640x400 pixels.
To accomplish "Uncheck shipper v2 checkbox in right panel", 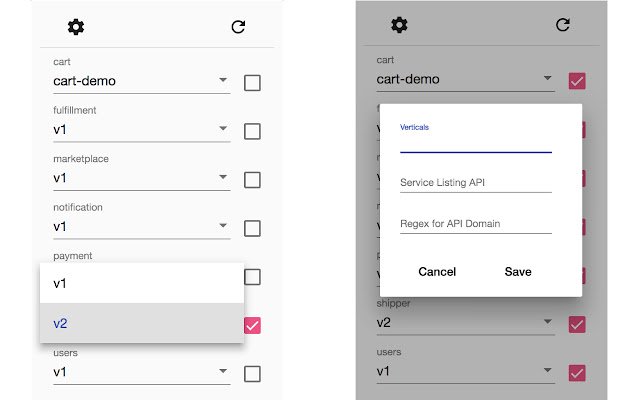I will [x=577, y=324].
